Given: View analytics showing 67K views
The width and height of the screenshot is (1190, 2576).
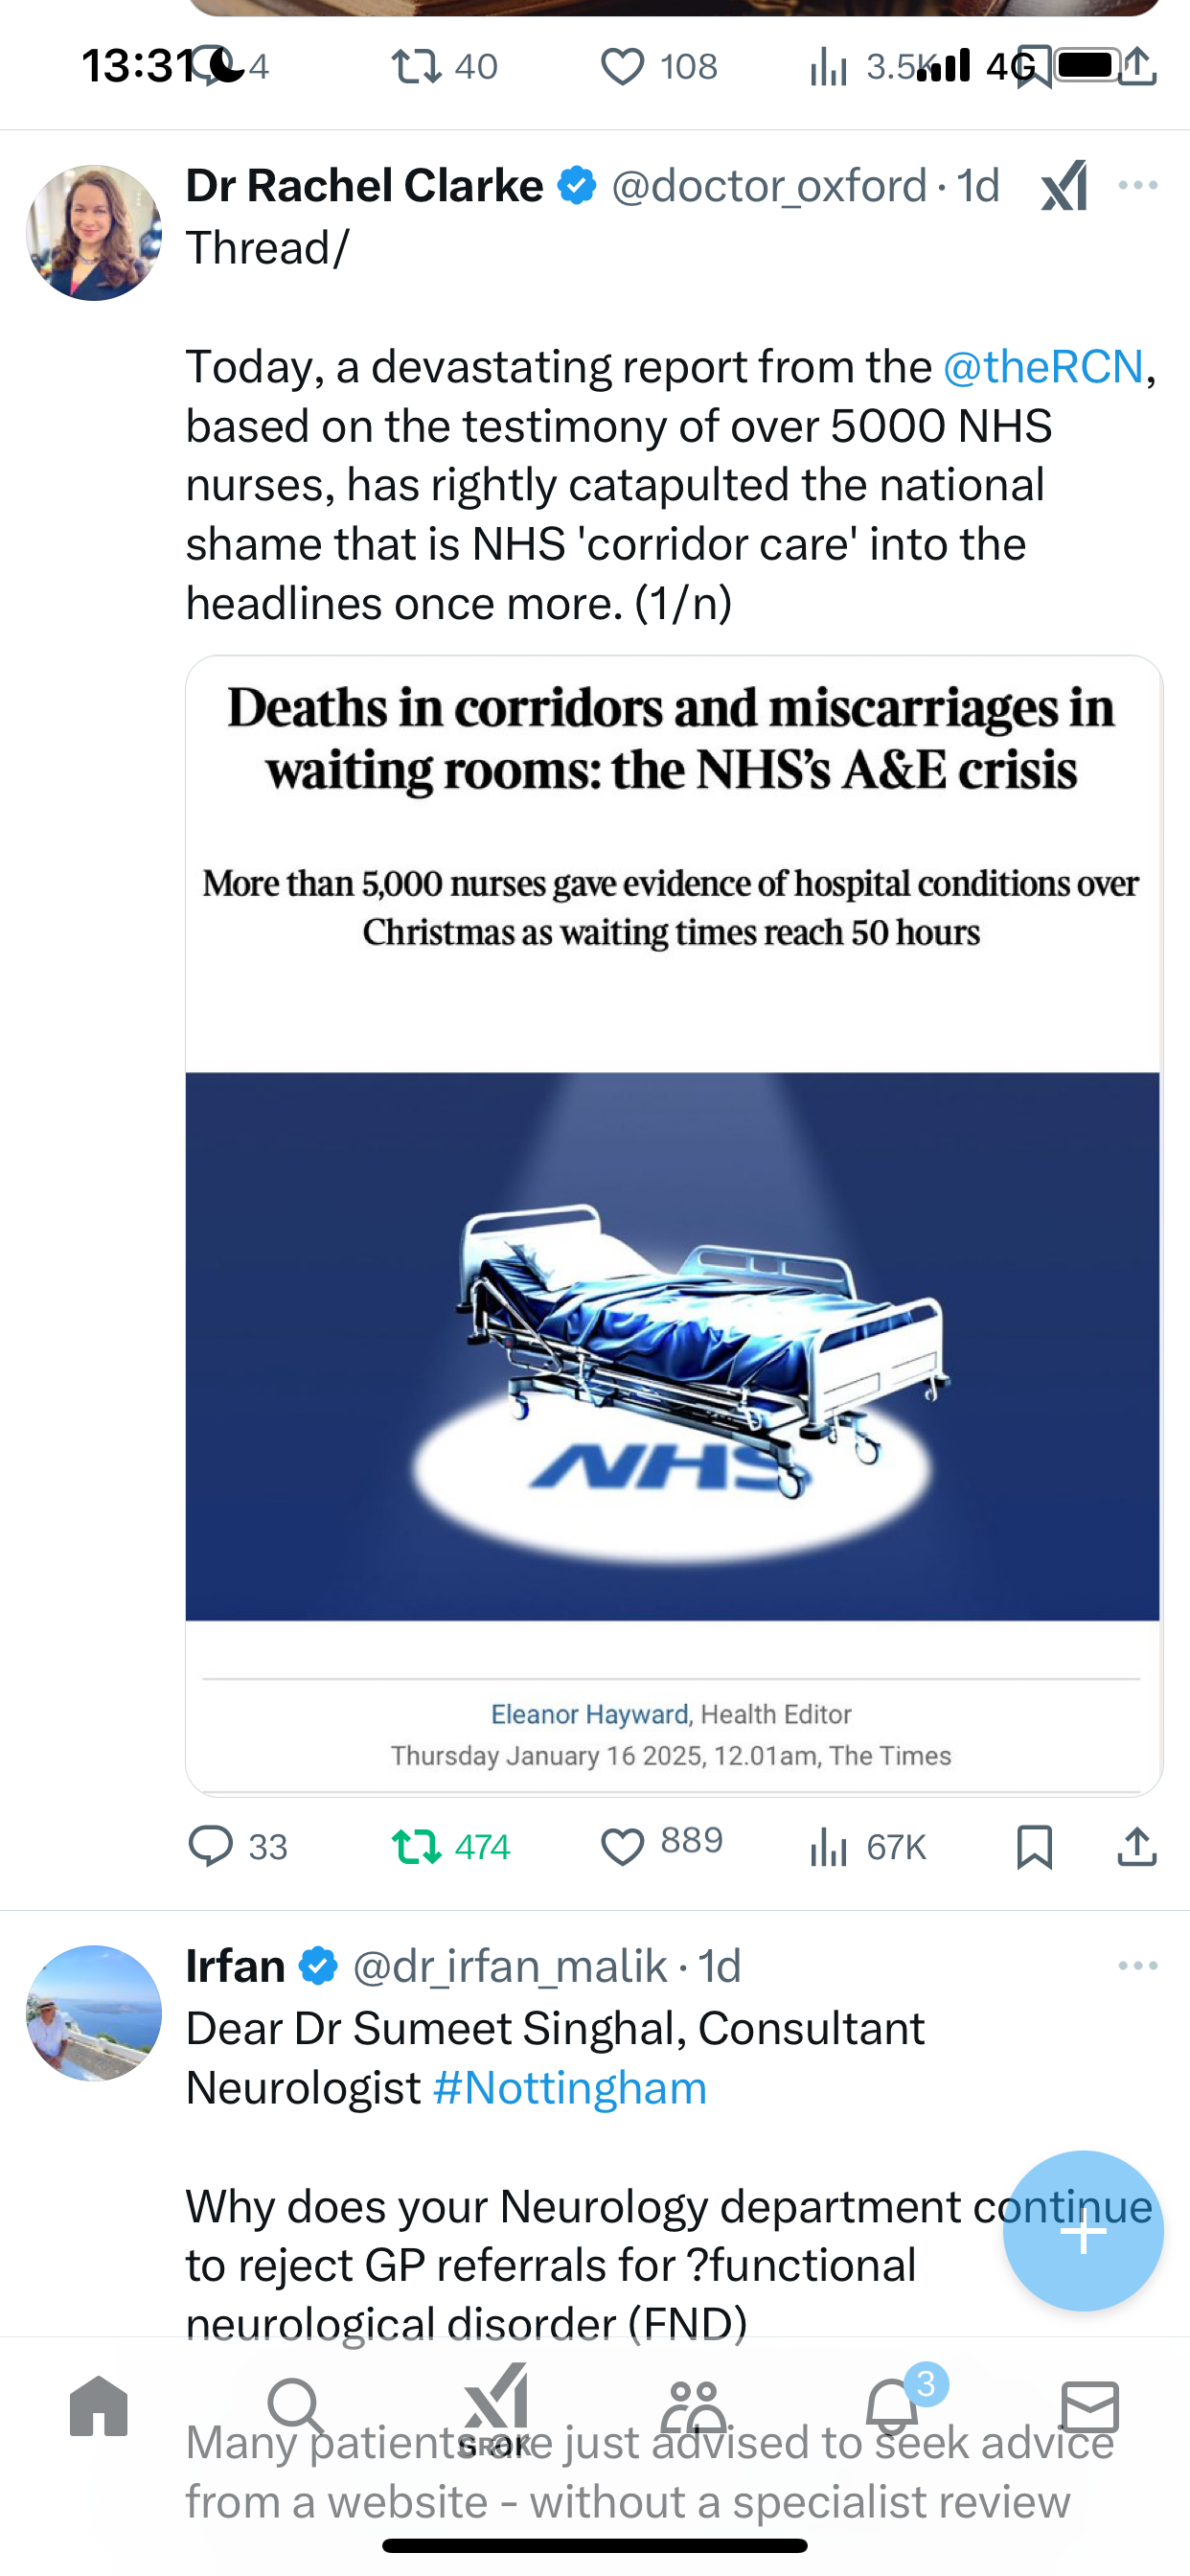Looking at the screenshot, I should (x=867, y=1846).
